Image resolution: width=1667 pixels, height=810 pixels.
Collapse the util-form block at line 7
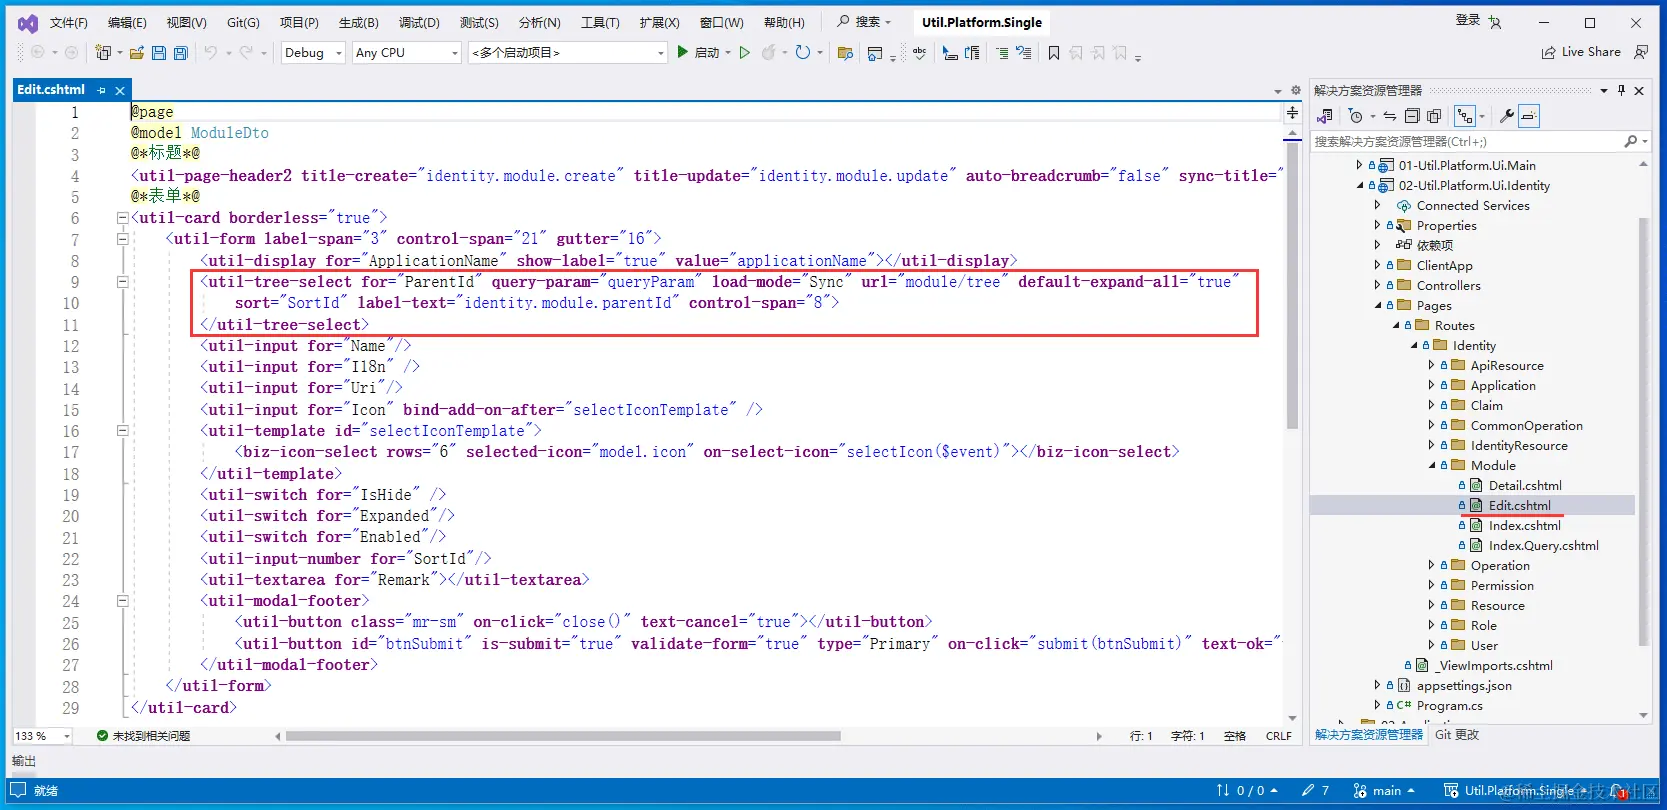tap(122, 239)
